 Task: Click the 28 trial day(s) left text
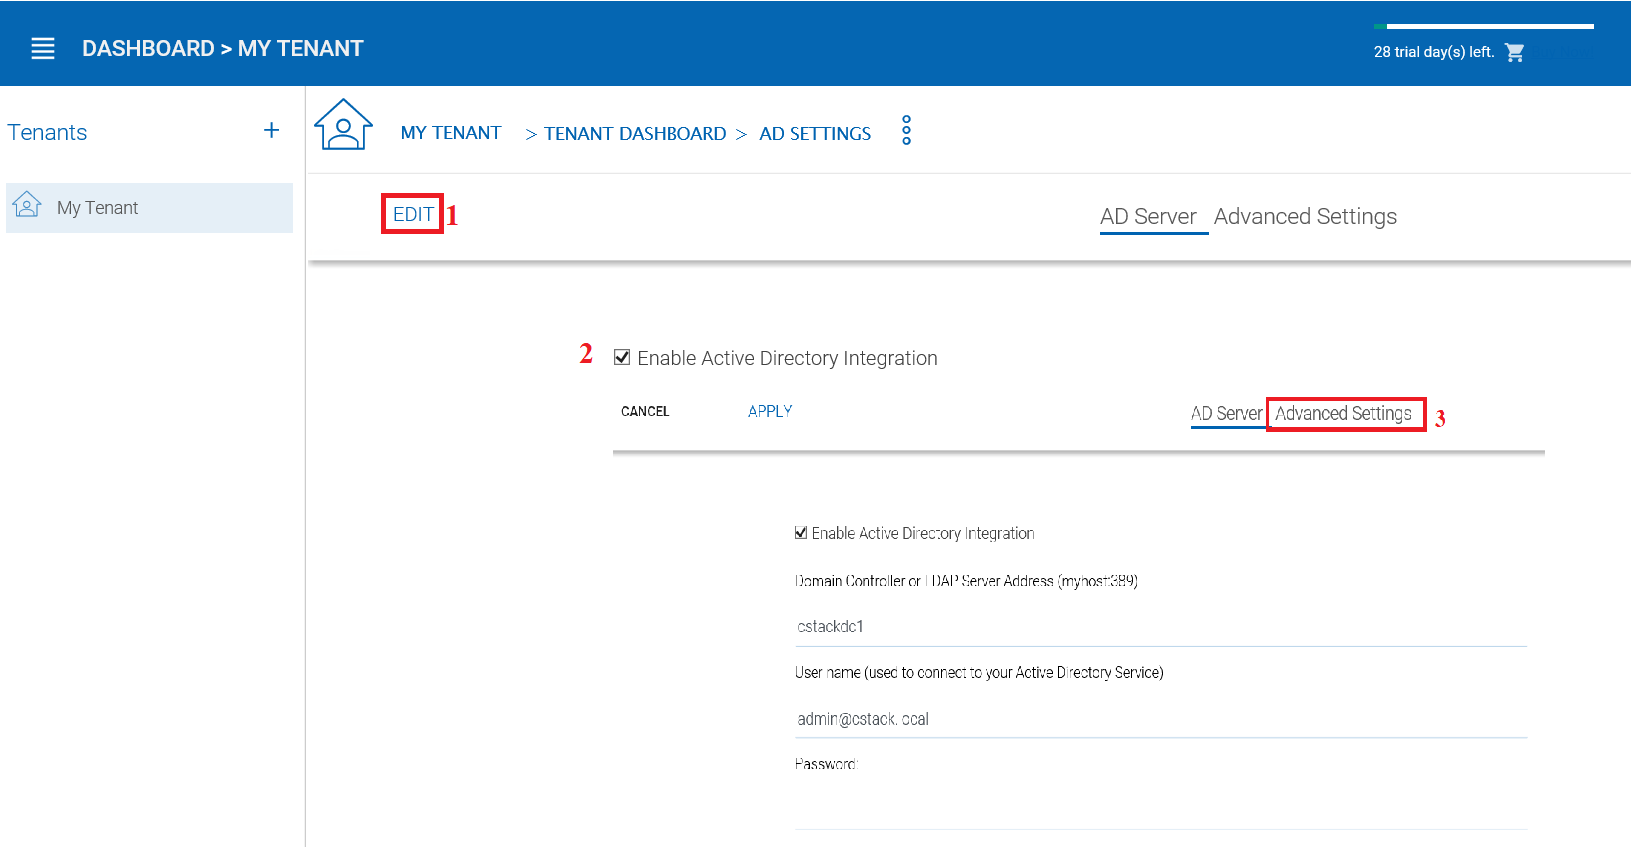coord(1434,52)
